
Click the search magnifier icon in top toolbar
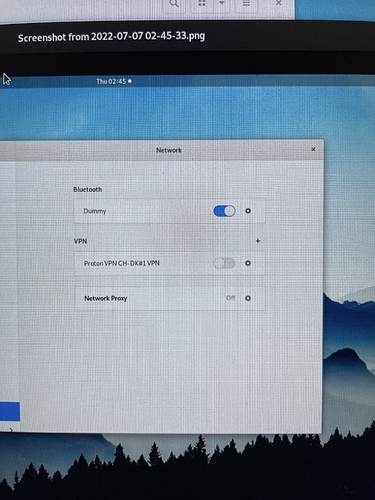point(174,4)
